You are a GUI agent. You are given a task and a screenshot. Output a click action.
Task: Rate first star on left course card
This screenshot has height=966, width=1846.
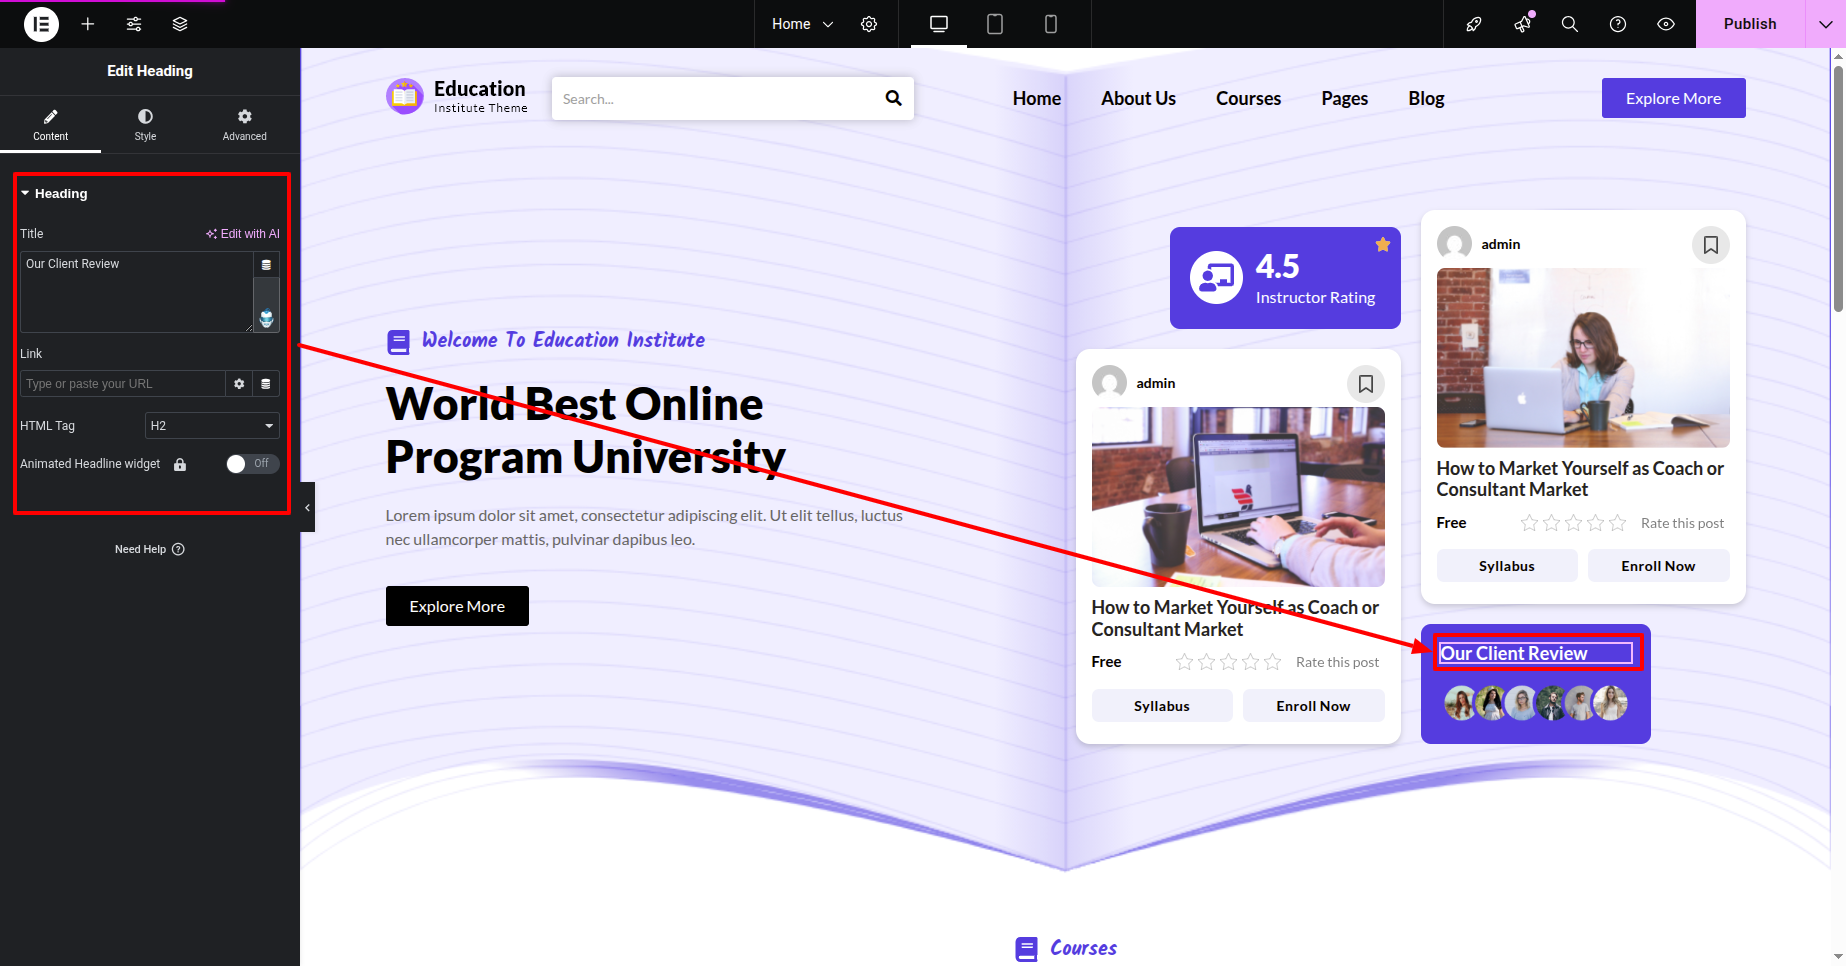1184,662
